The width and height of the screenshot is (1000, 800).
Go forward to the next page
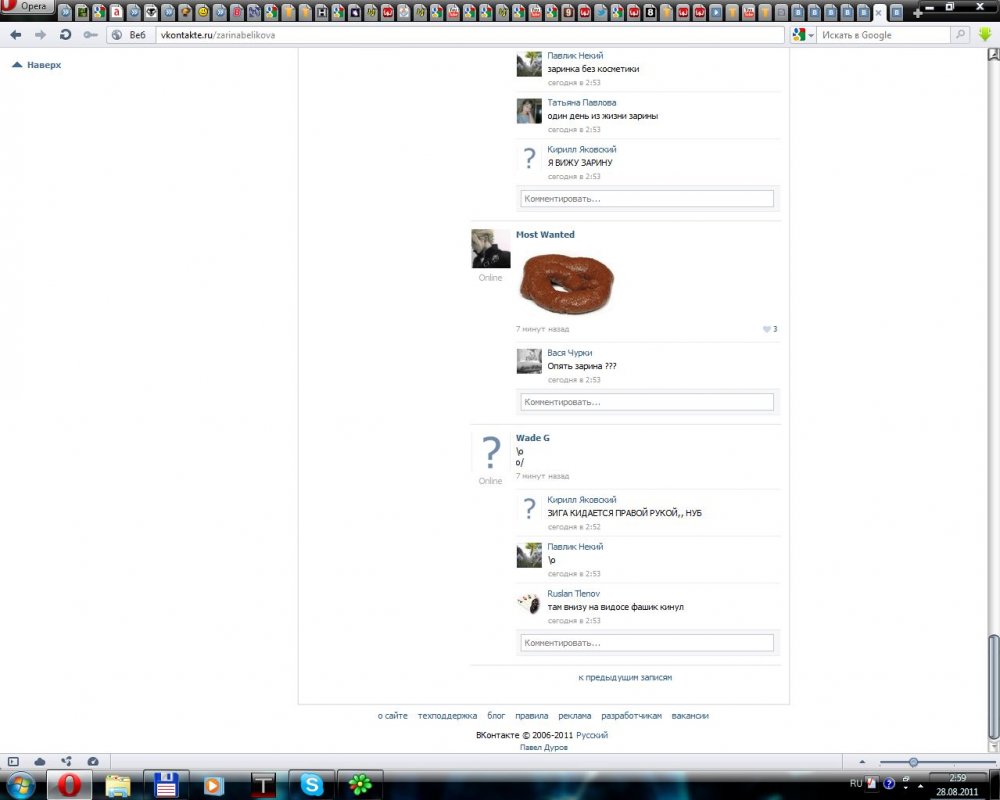click(x=40, y=35)
